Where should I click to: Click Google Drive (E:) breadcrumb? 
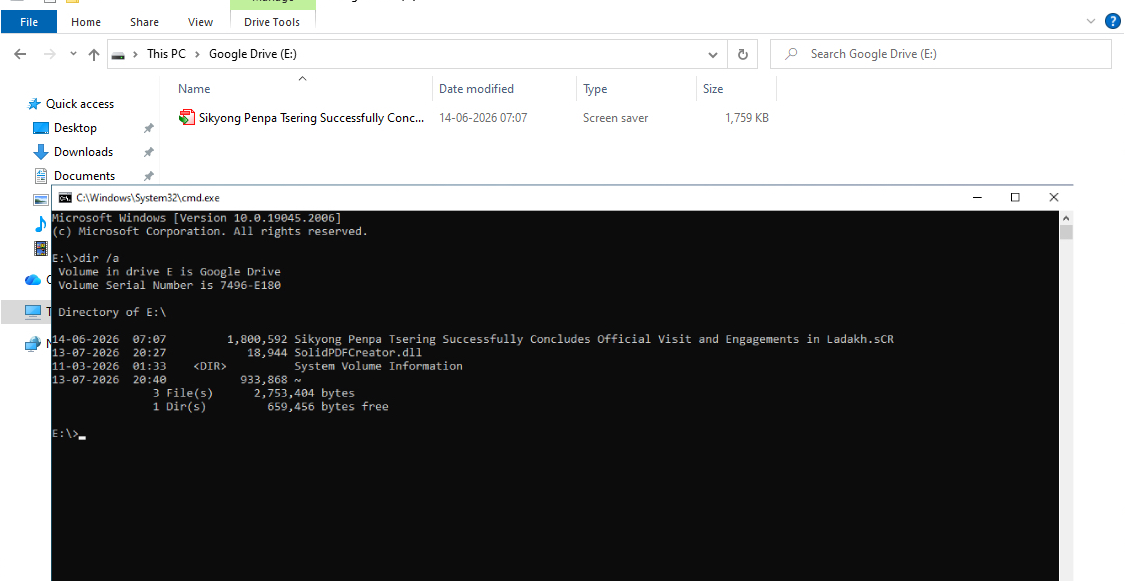tap(253, 54)
